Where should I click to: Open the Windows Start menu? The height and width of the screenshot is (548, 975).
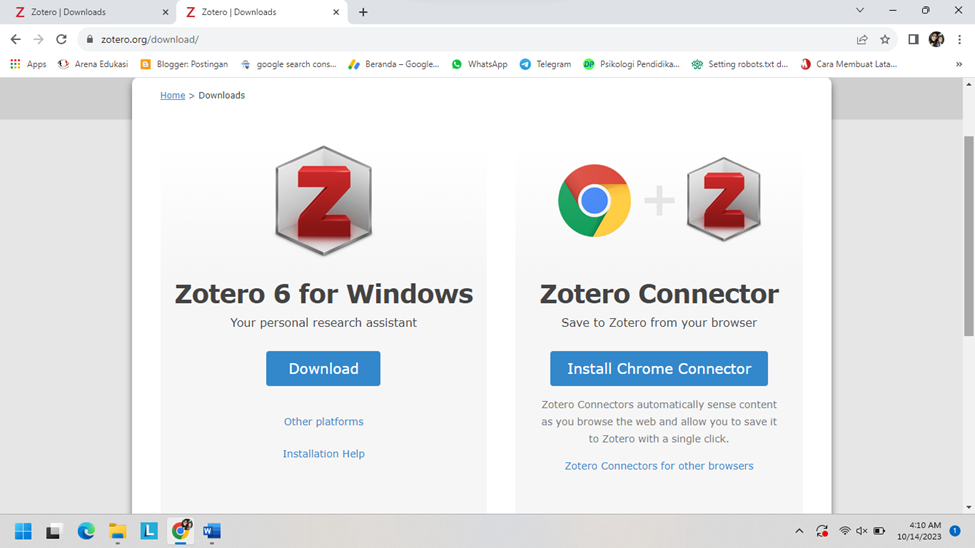coord(23,531)
